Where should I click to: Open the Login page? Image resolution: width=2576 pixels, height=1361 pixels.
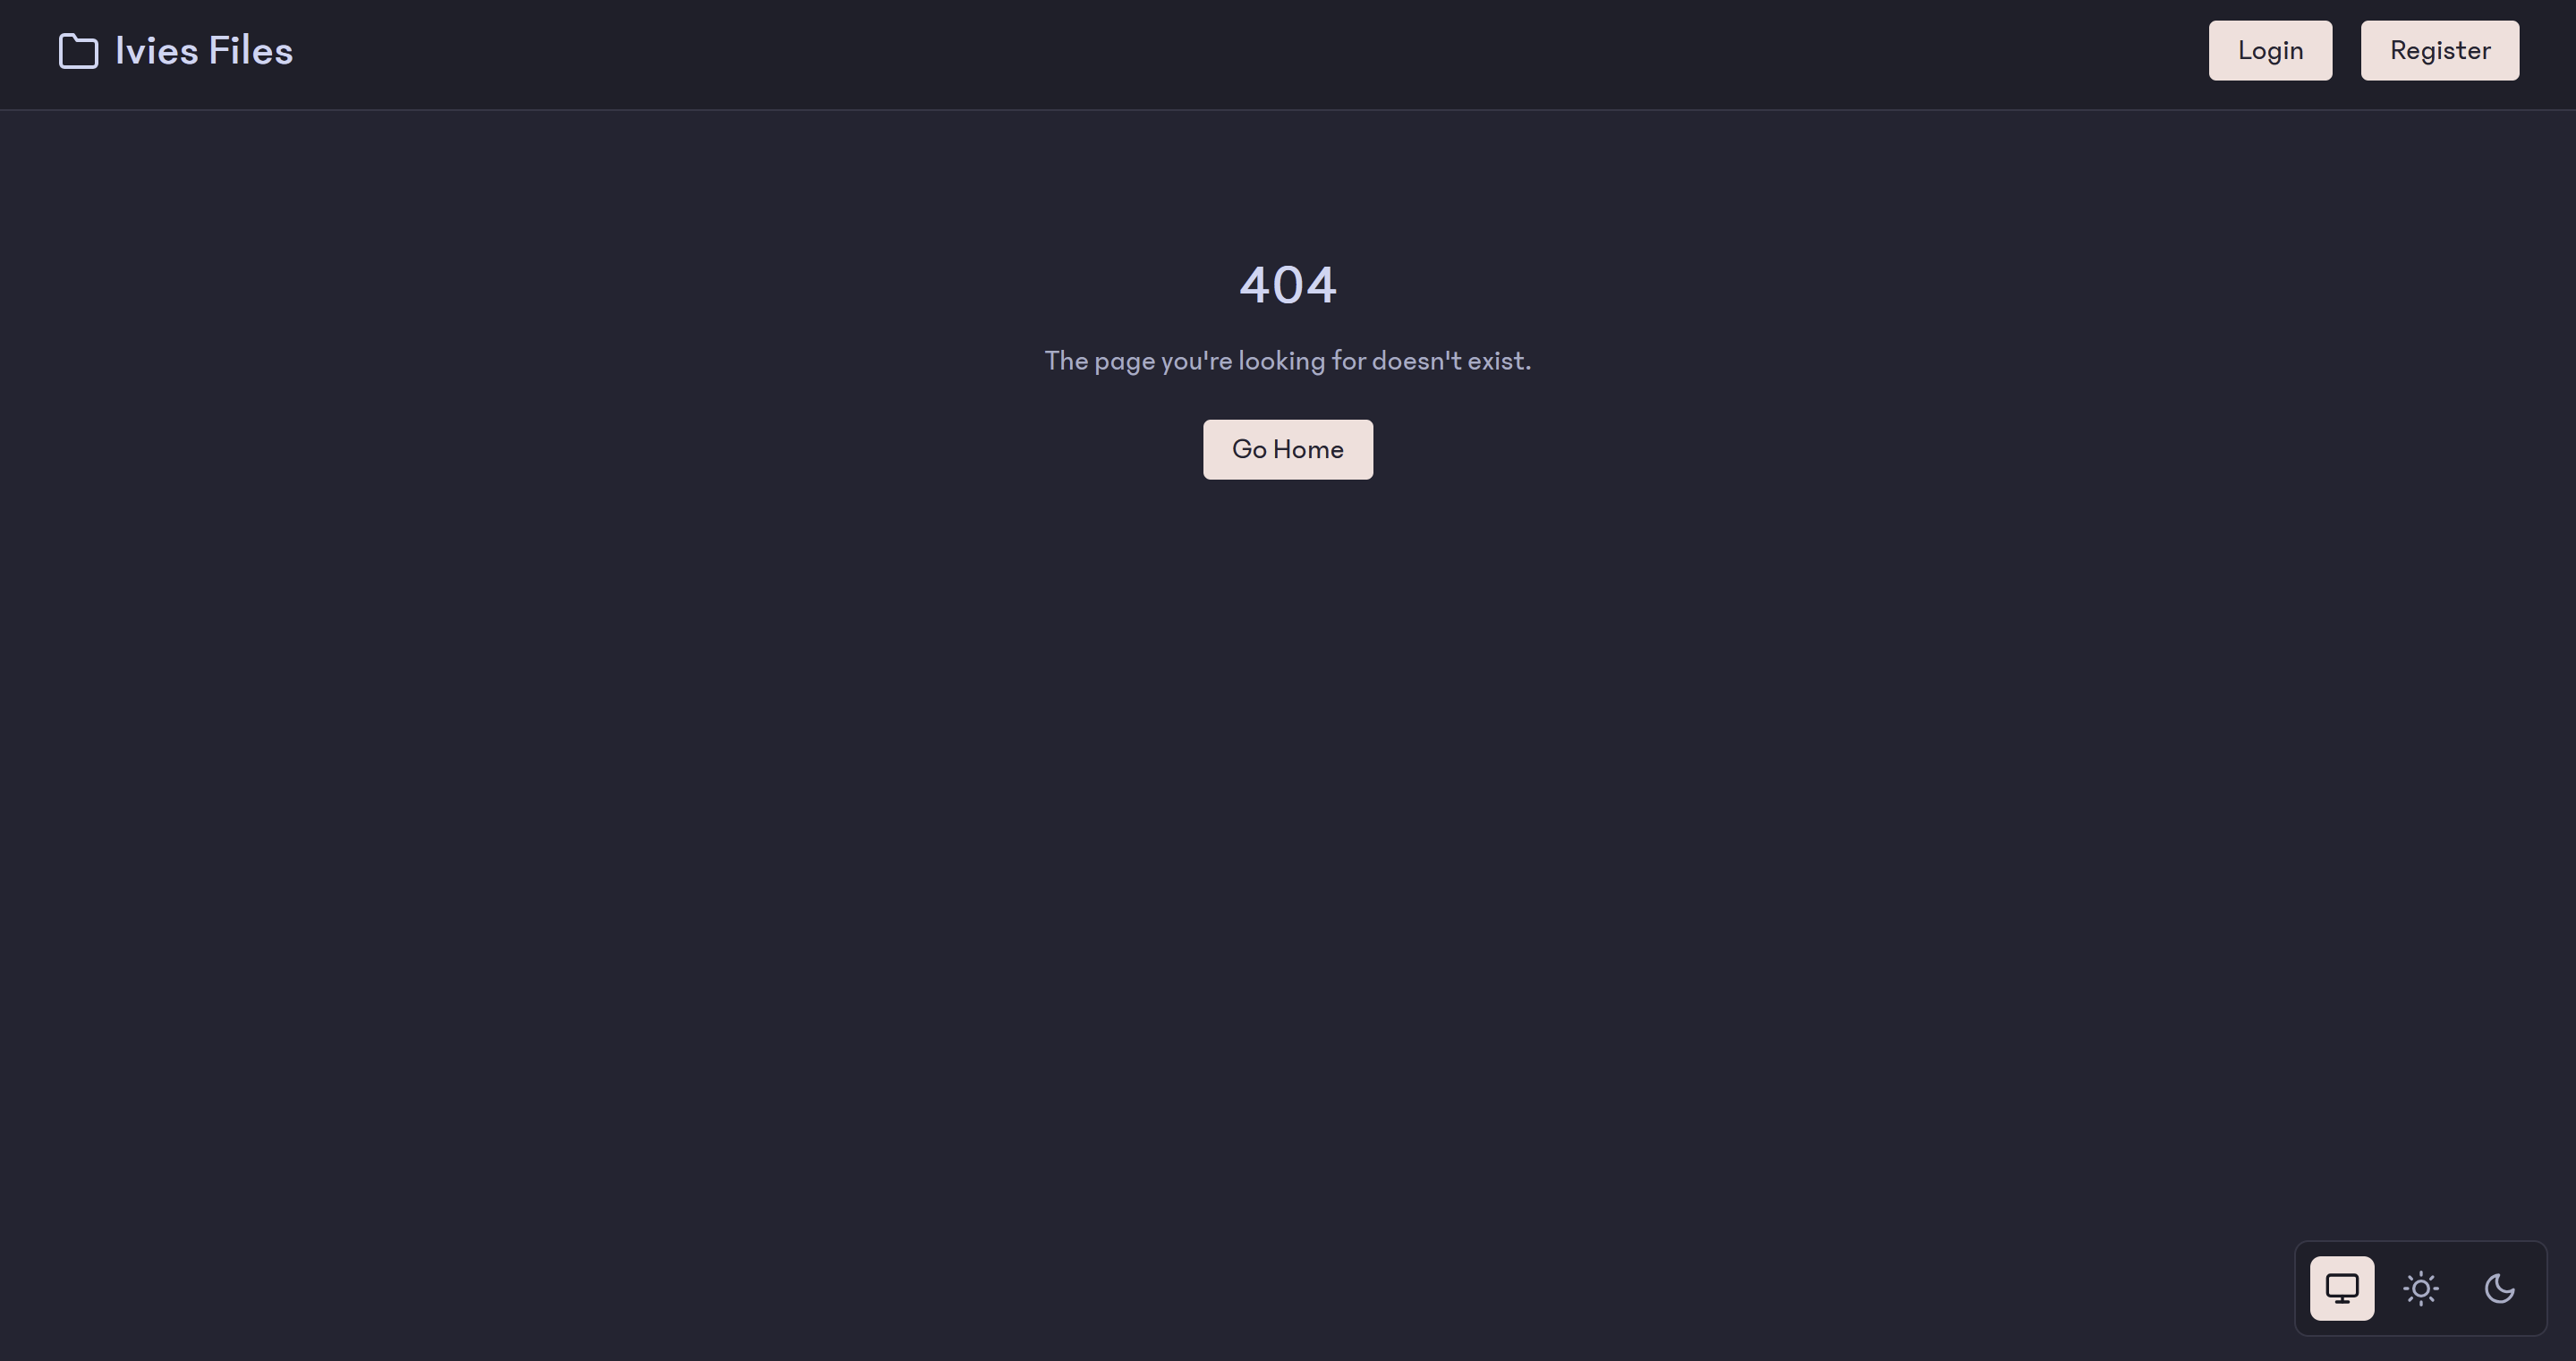[2270, 50]
